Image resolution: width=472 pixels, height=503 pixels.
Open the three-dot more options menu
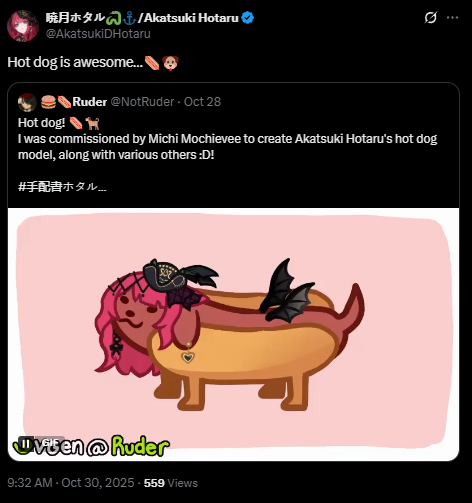(452, 17)
